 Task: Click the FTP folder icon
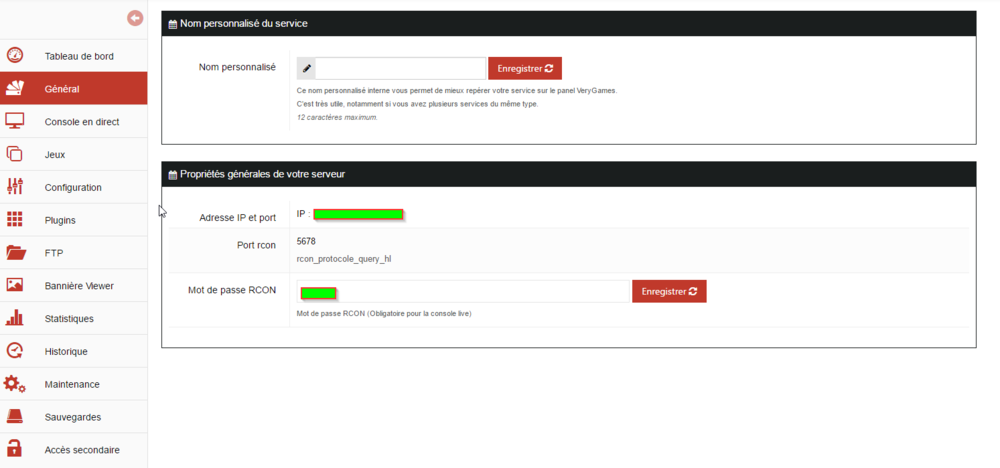point(15,253)
